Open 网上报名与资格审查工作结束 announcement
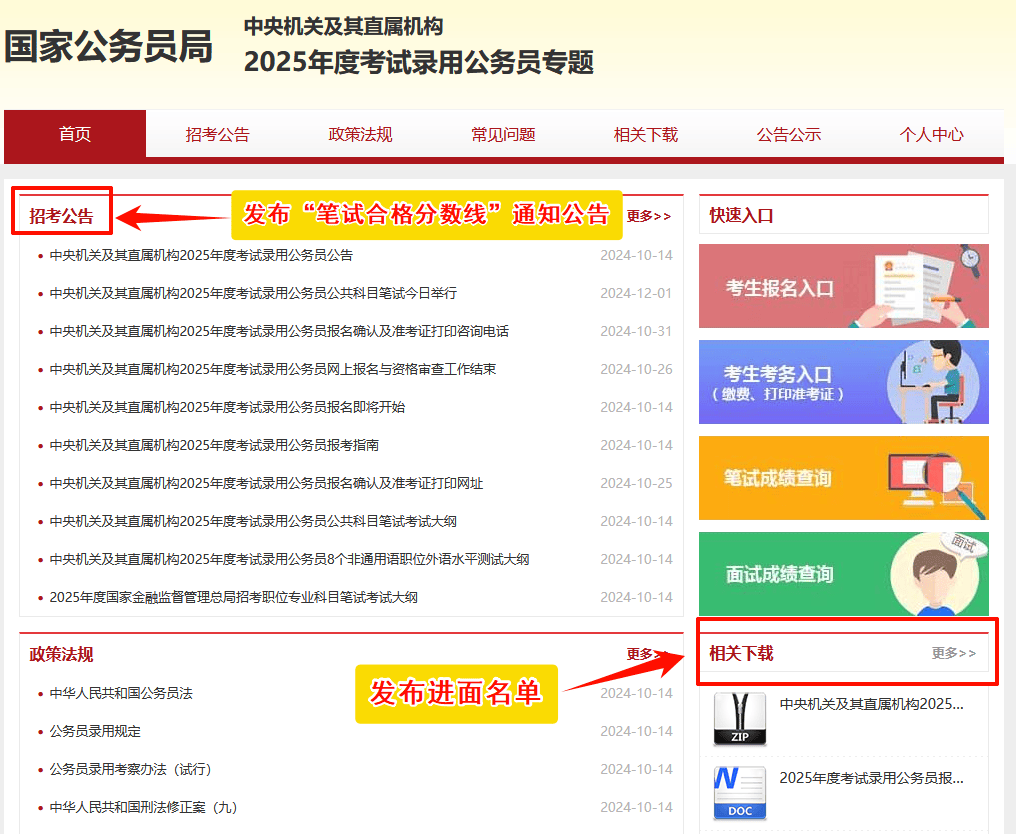1016x834 pixels. coord(273,369)
